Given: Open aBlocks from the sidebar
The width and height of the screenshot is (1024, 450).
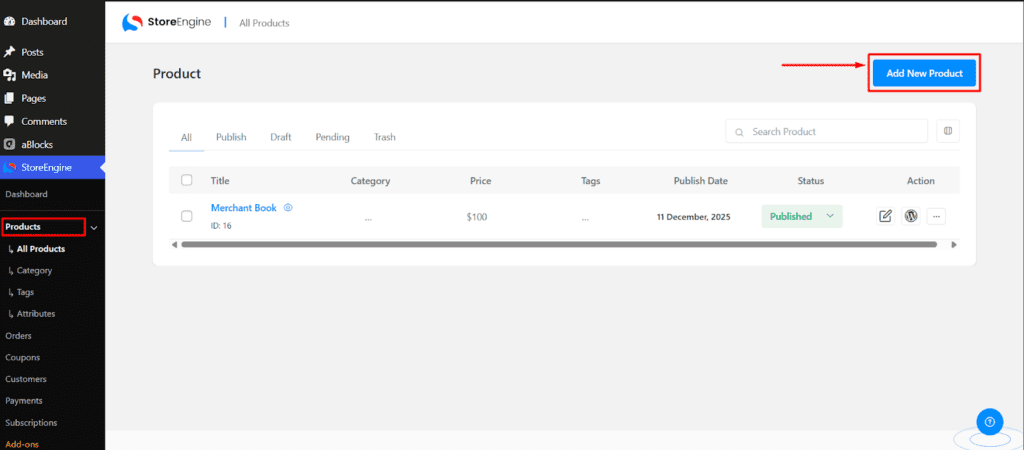Looking at the screenshot, I should point(36,144).
